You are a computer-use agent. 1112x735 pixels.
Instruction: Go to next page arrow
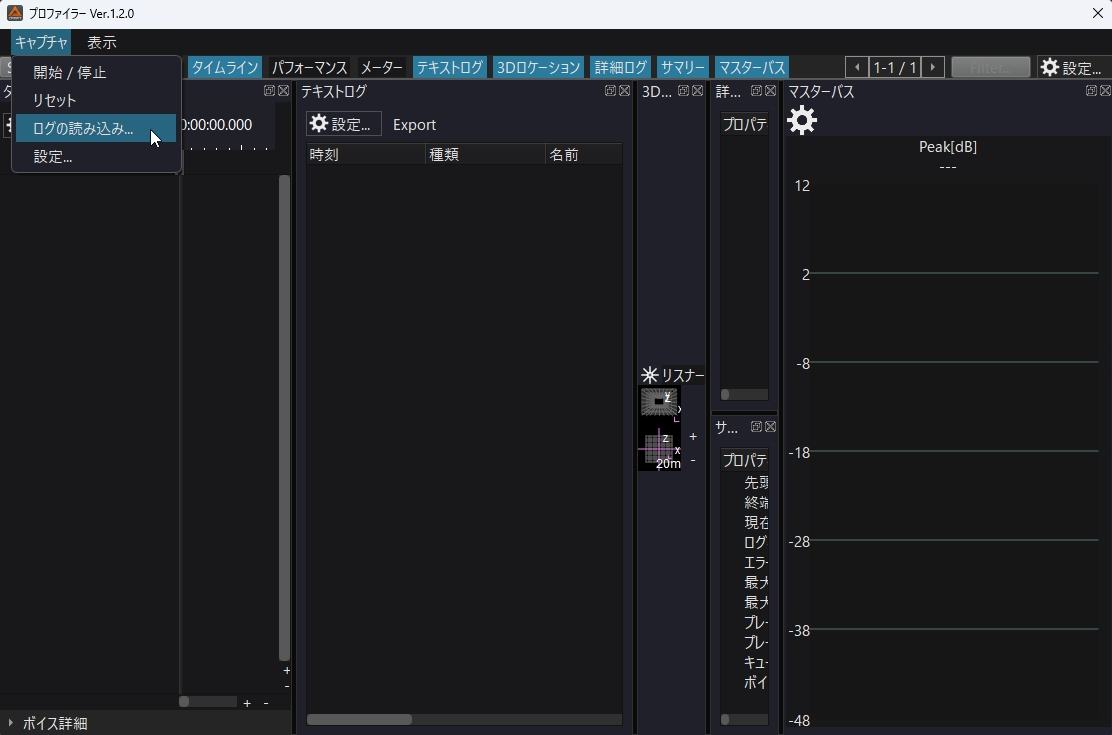pyautogui.click(x=933, y=67)
